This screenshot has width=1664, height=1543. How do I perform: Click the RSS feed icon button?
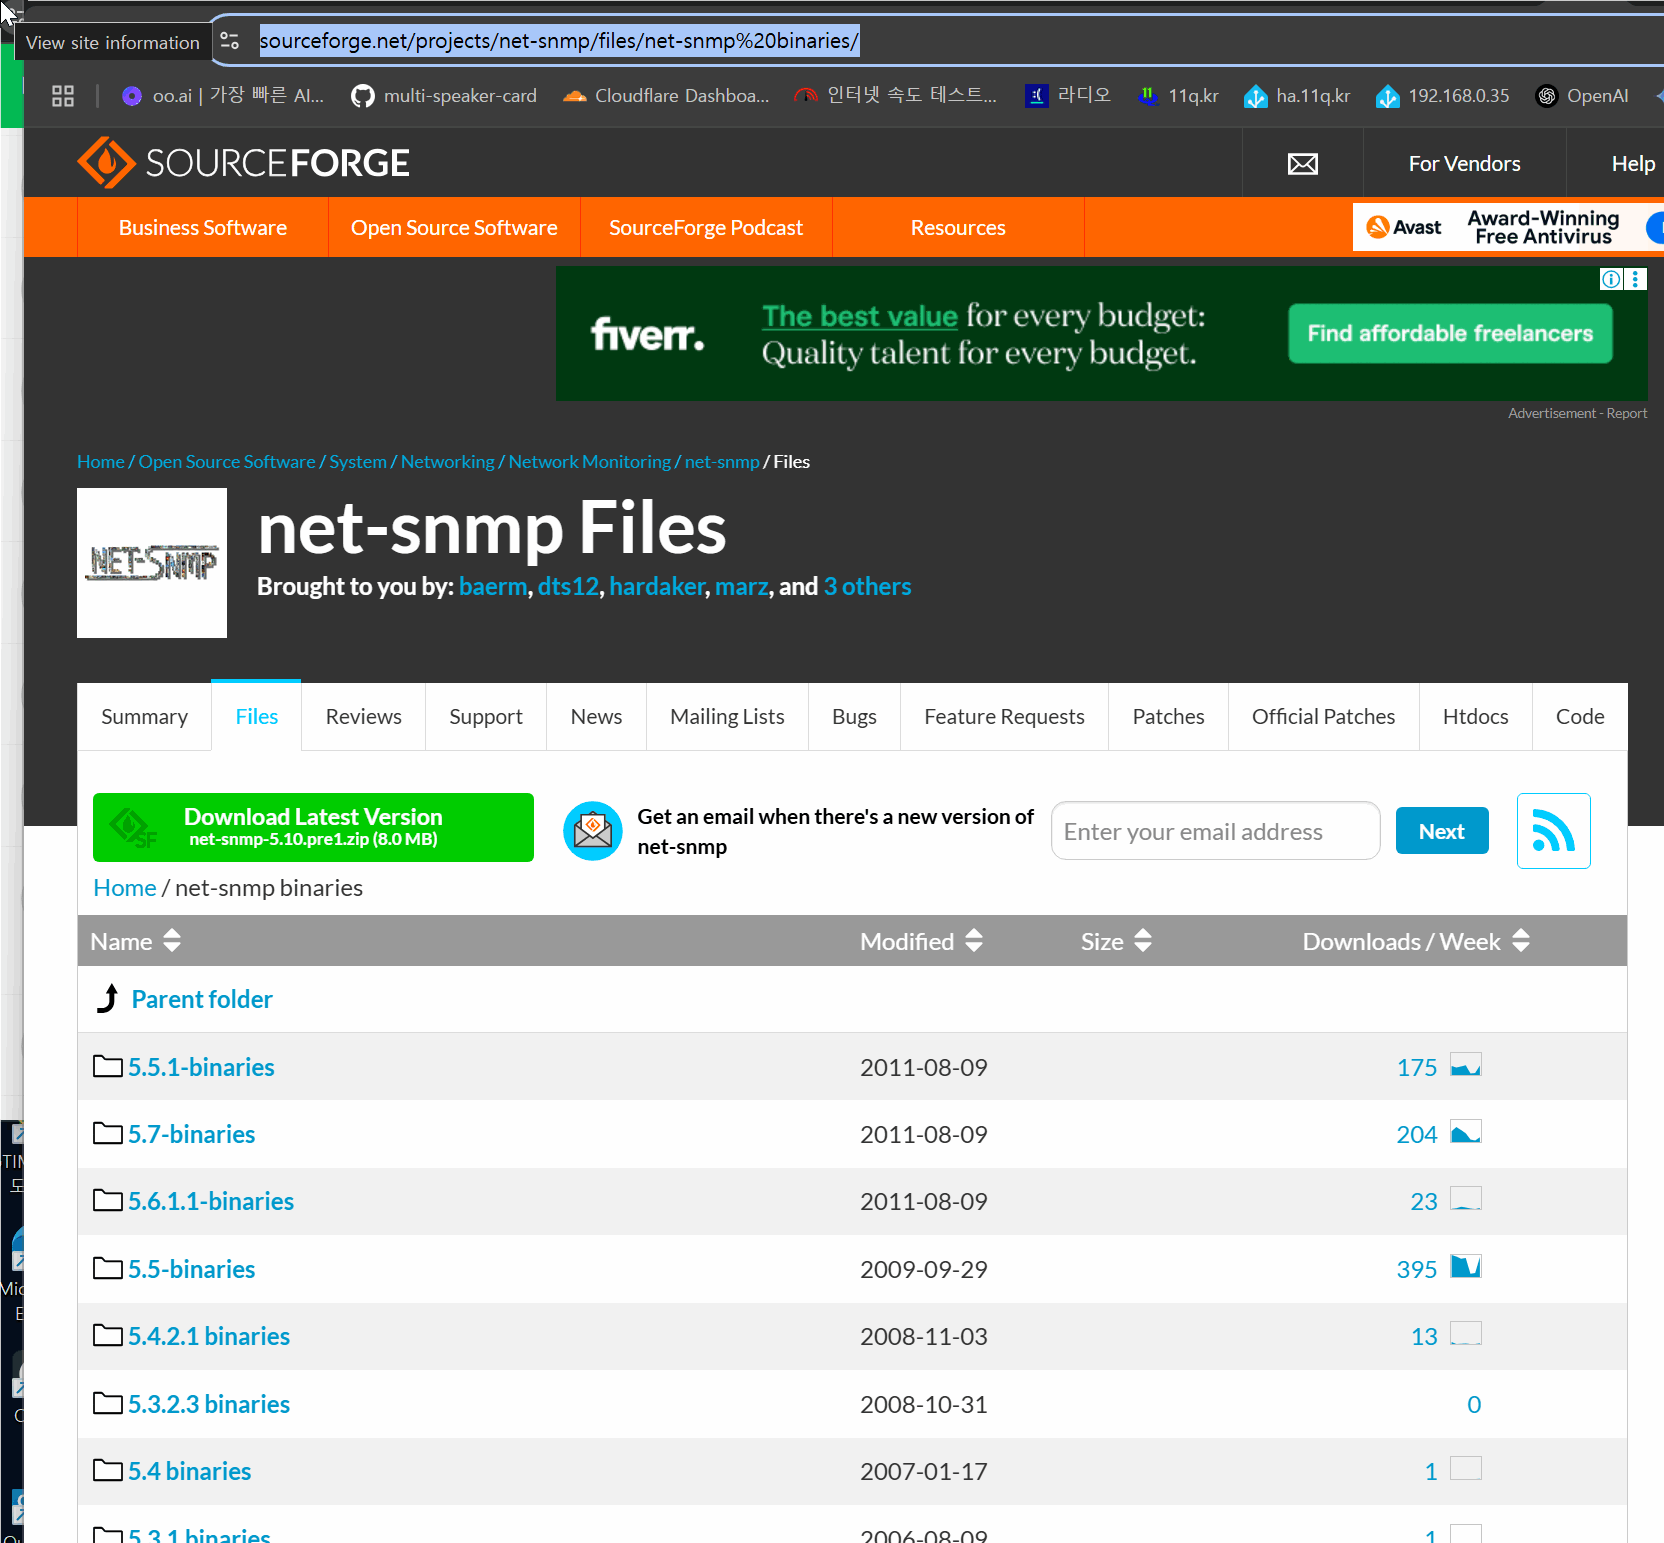click(x=1553, y=831)
